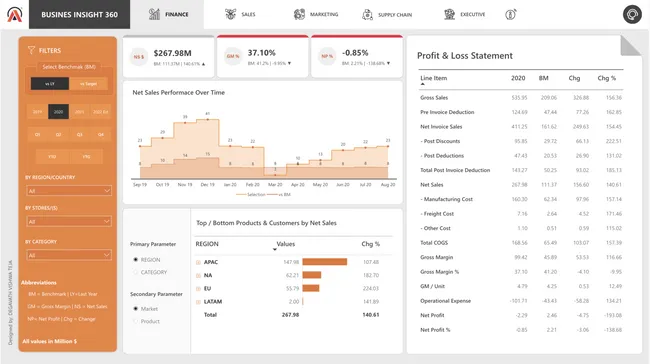
Task: Click the YTG filter button
Action: click(x=86, y=157)
